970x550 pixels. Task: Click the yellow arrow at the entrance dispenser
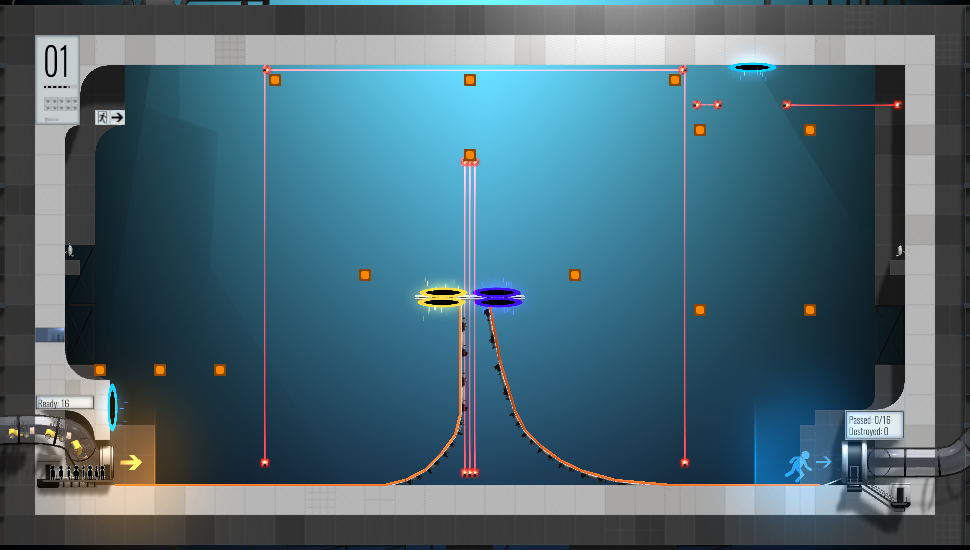point(131,462)
